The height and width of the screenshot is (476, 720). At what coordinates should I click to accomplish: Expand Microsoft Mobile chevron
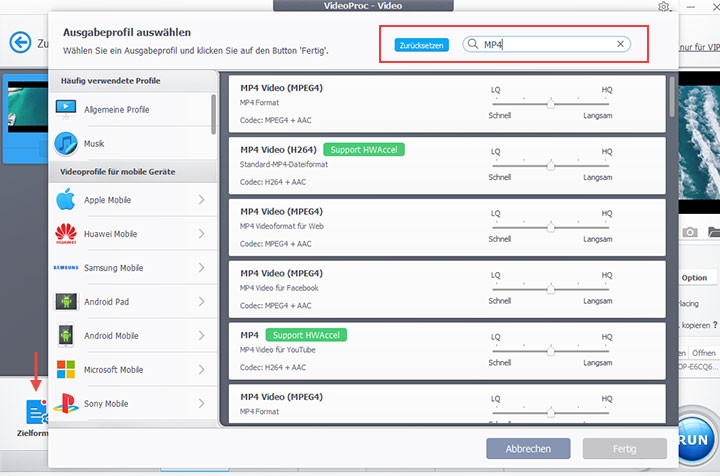(202, 370)
